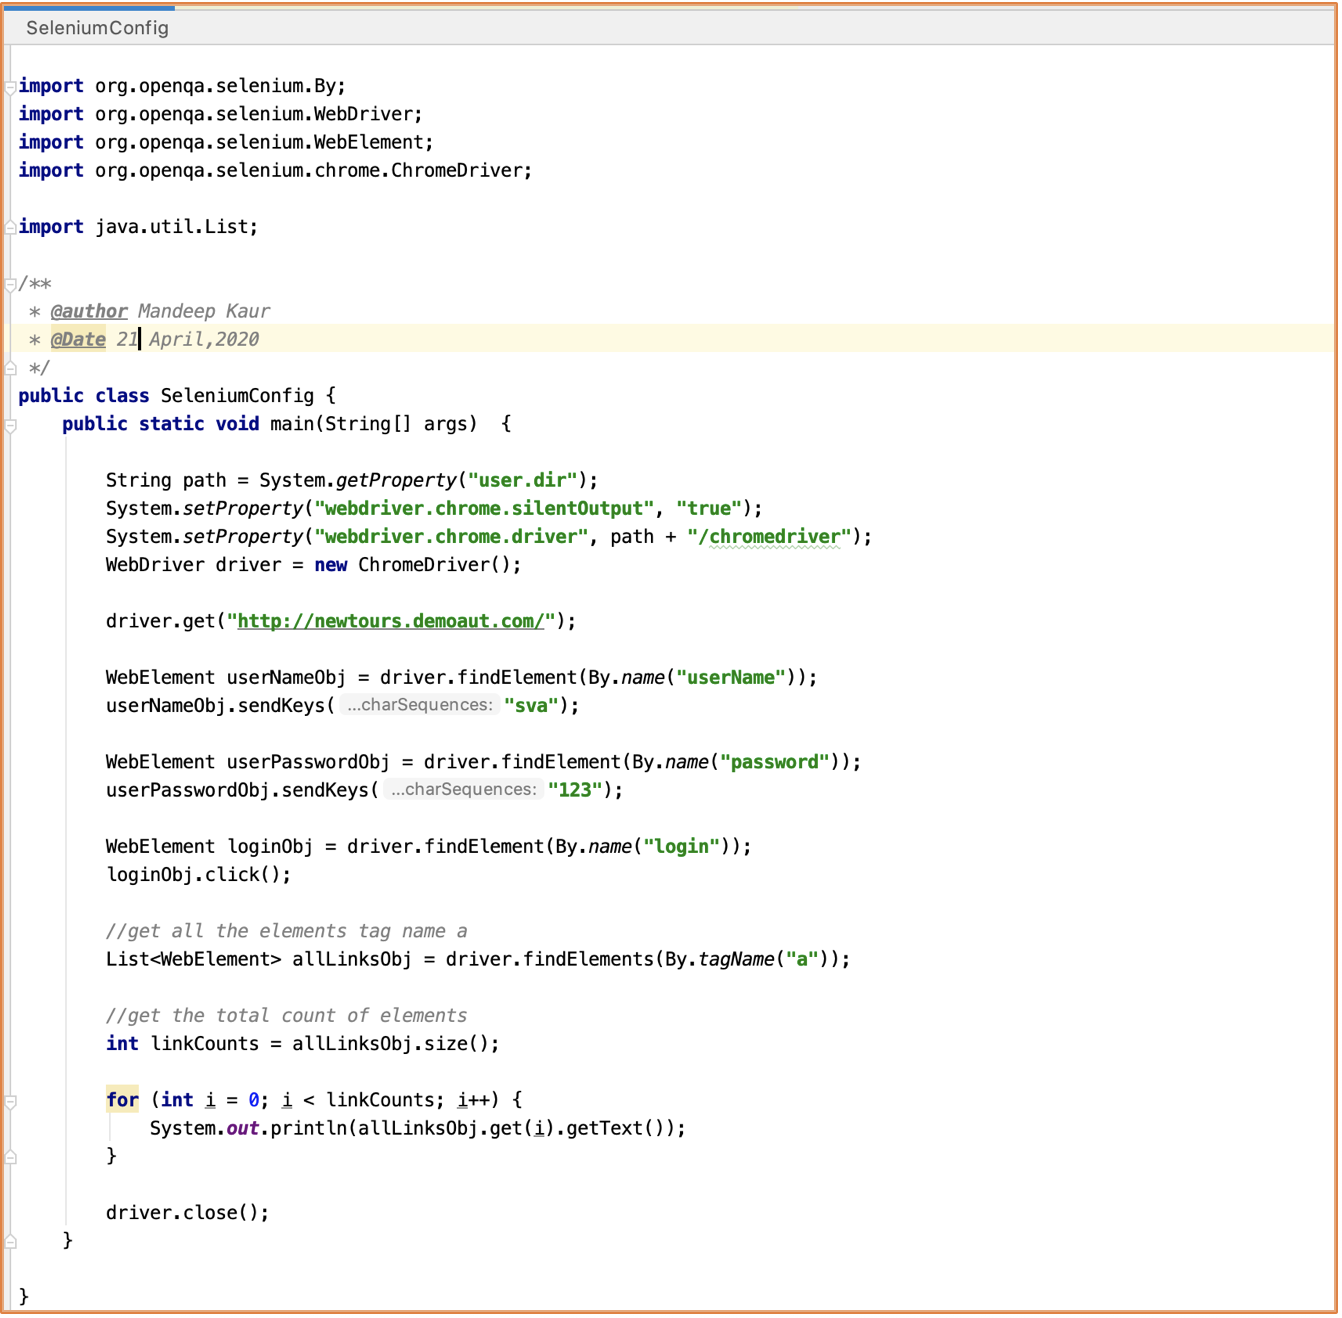Click the "true" string literal
1342x1318 pixels.
709,508
